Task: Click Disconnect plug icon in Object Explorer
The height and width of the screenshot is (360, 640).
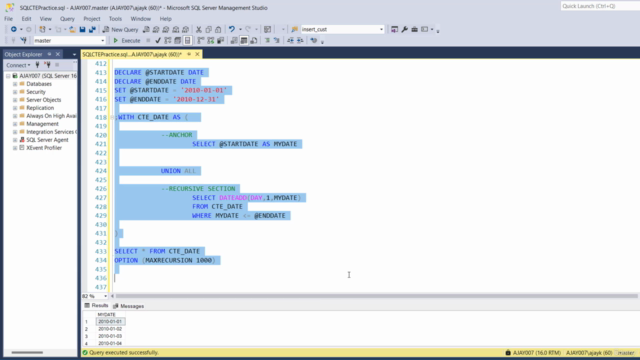Action: click(x=47, y=65)
